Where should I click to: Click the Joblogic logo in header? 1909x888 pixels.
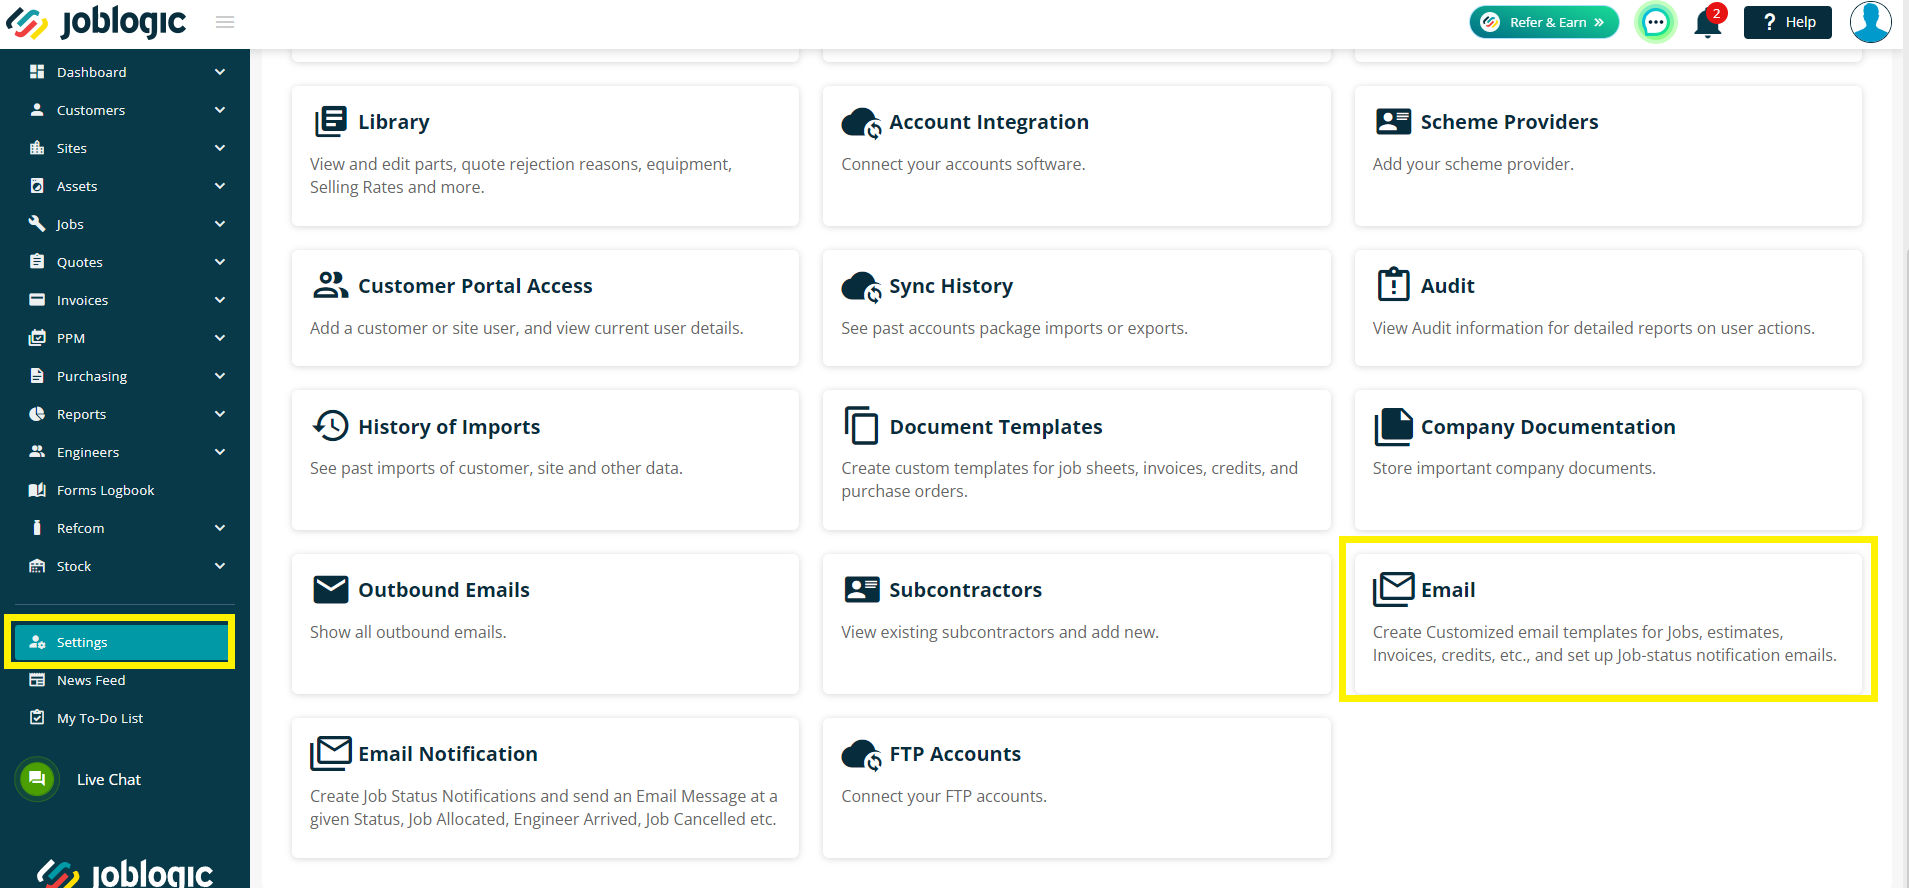[96, 23]
